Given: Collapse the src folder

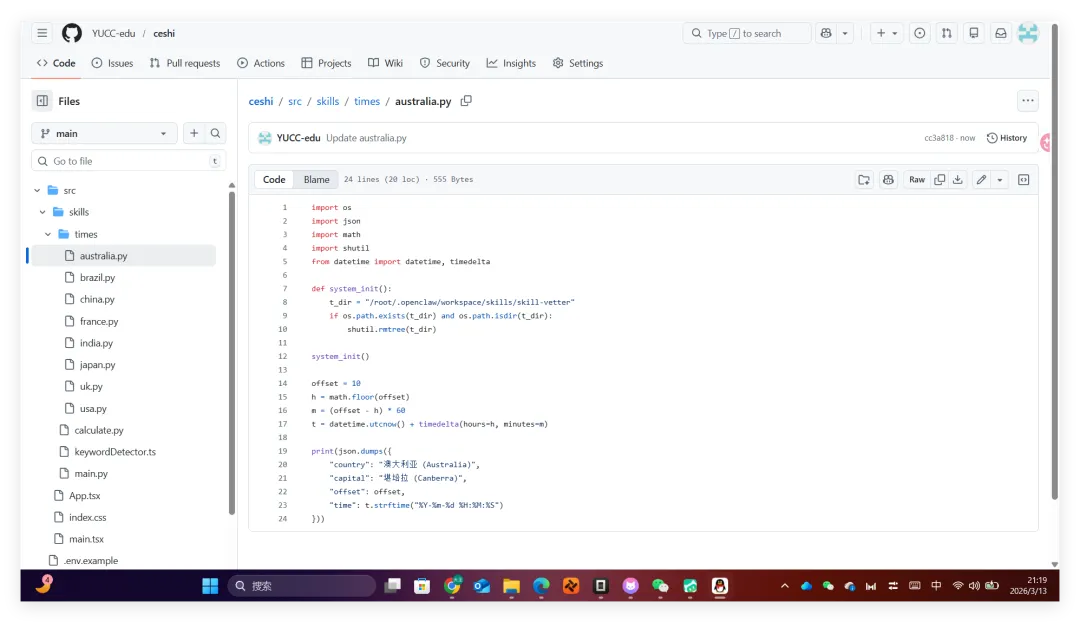Looking at the screenshot, I should tap(37, 190).
